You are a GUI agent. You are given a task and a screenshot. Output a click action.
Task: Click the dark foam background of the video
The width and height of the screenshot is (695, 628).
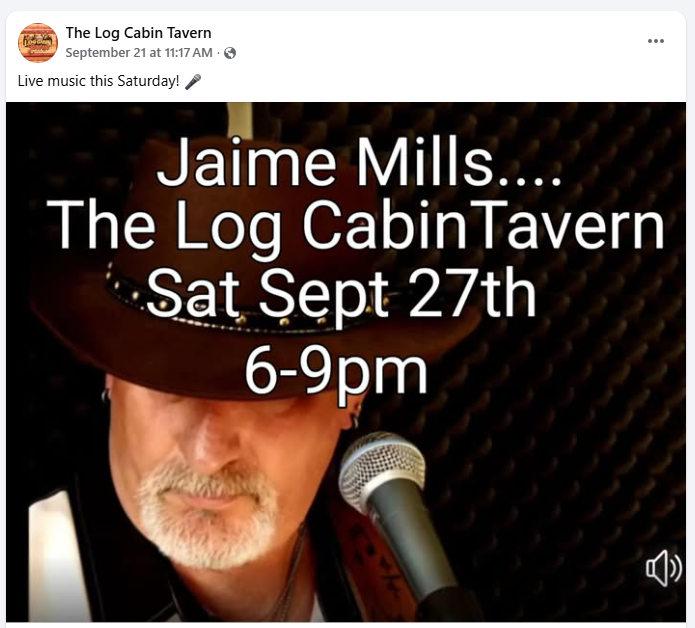[576, 399]
